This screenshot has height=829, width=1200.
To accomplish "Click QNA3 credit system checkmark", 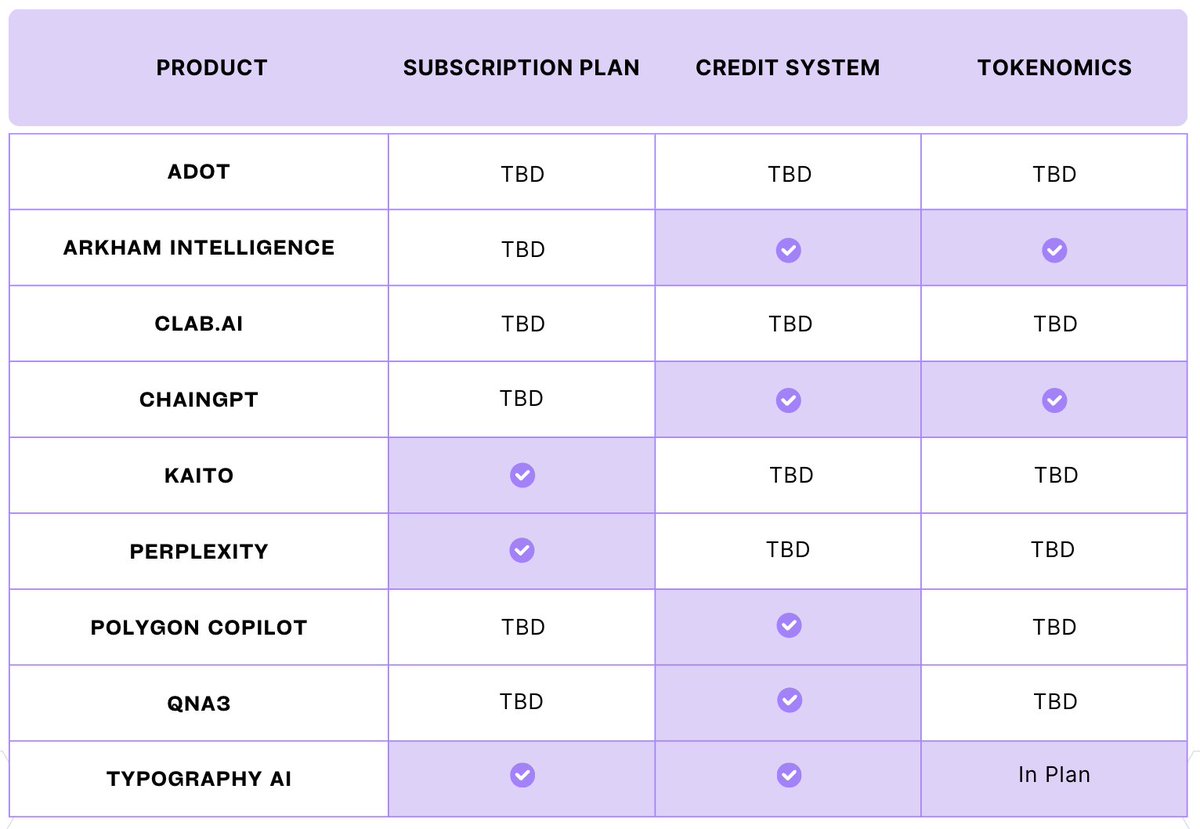I will click(x=788, y=699).
